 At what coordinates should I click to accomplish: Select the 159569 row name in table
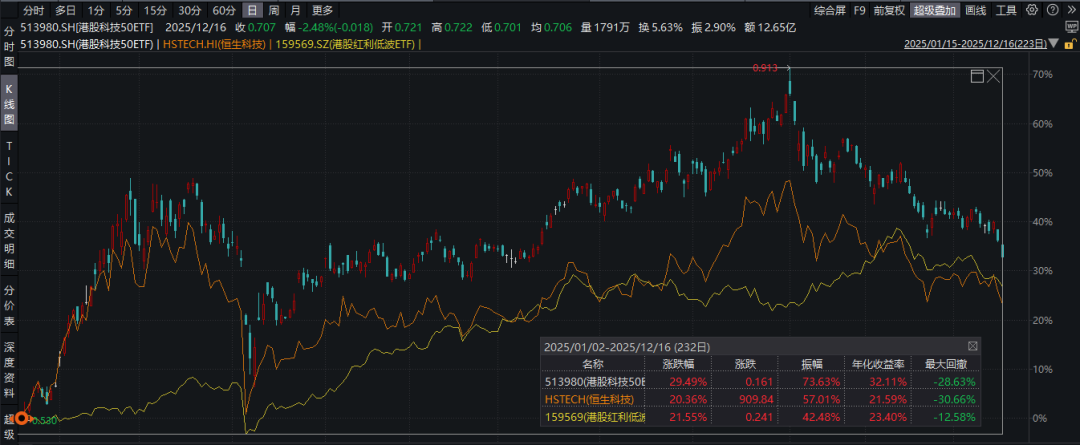pyautogui.click(x=592, y=416)
